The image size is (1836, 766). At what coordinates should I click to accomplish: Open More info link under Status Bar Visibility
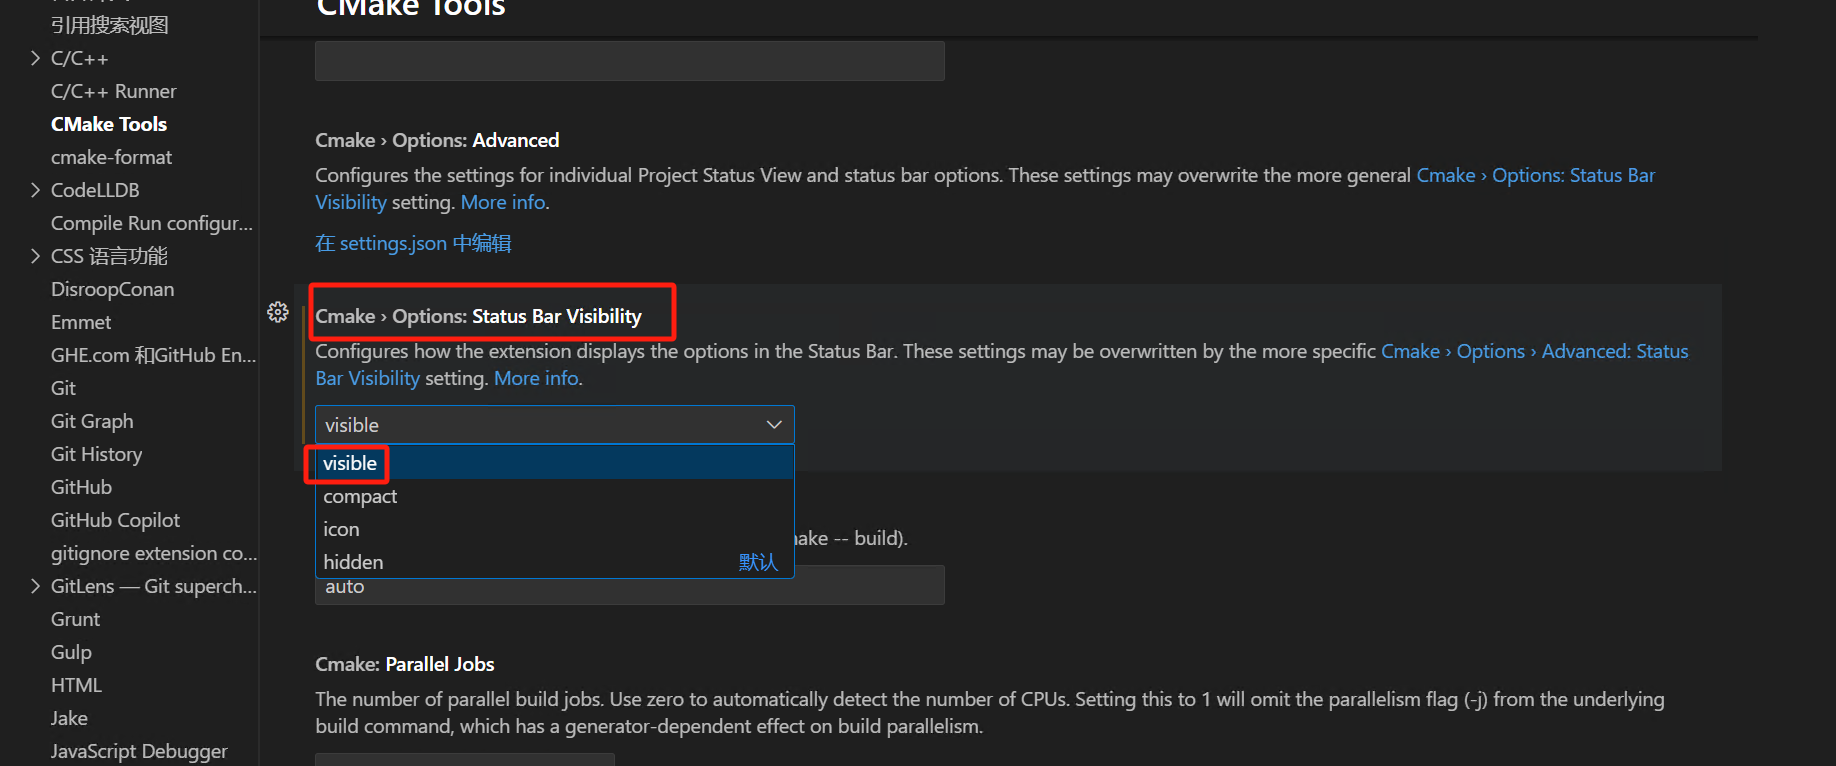[x=536, y=378]
